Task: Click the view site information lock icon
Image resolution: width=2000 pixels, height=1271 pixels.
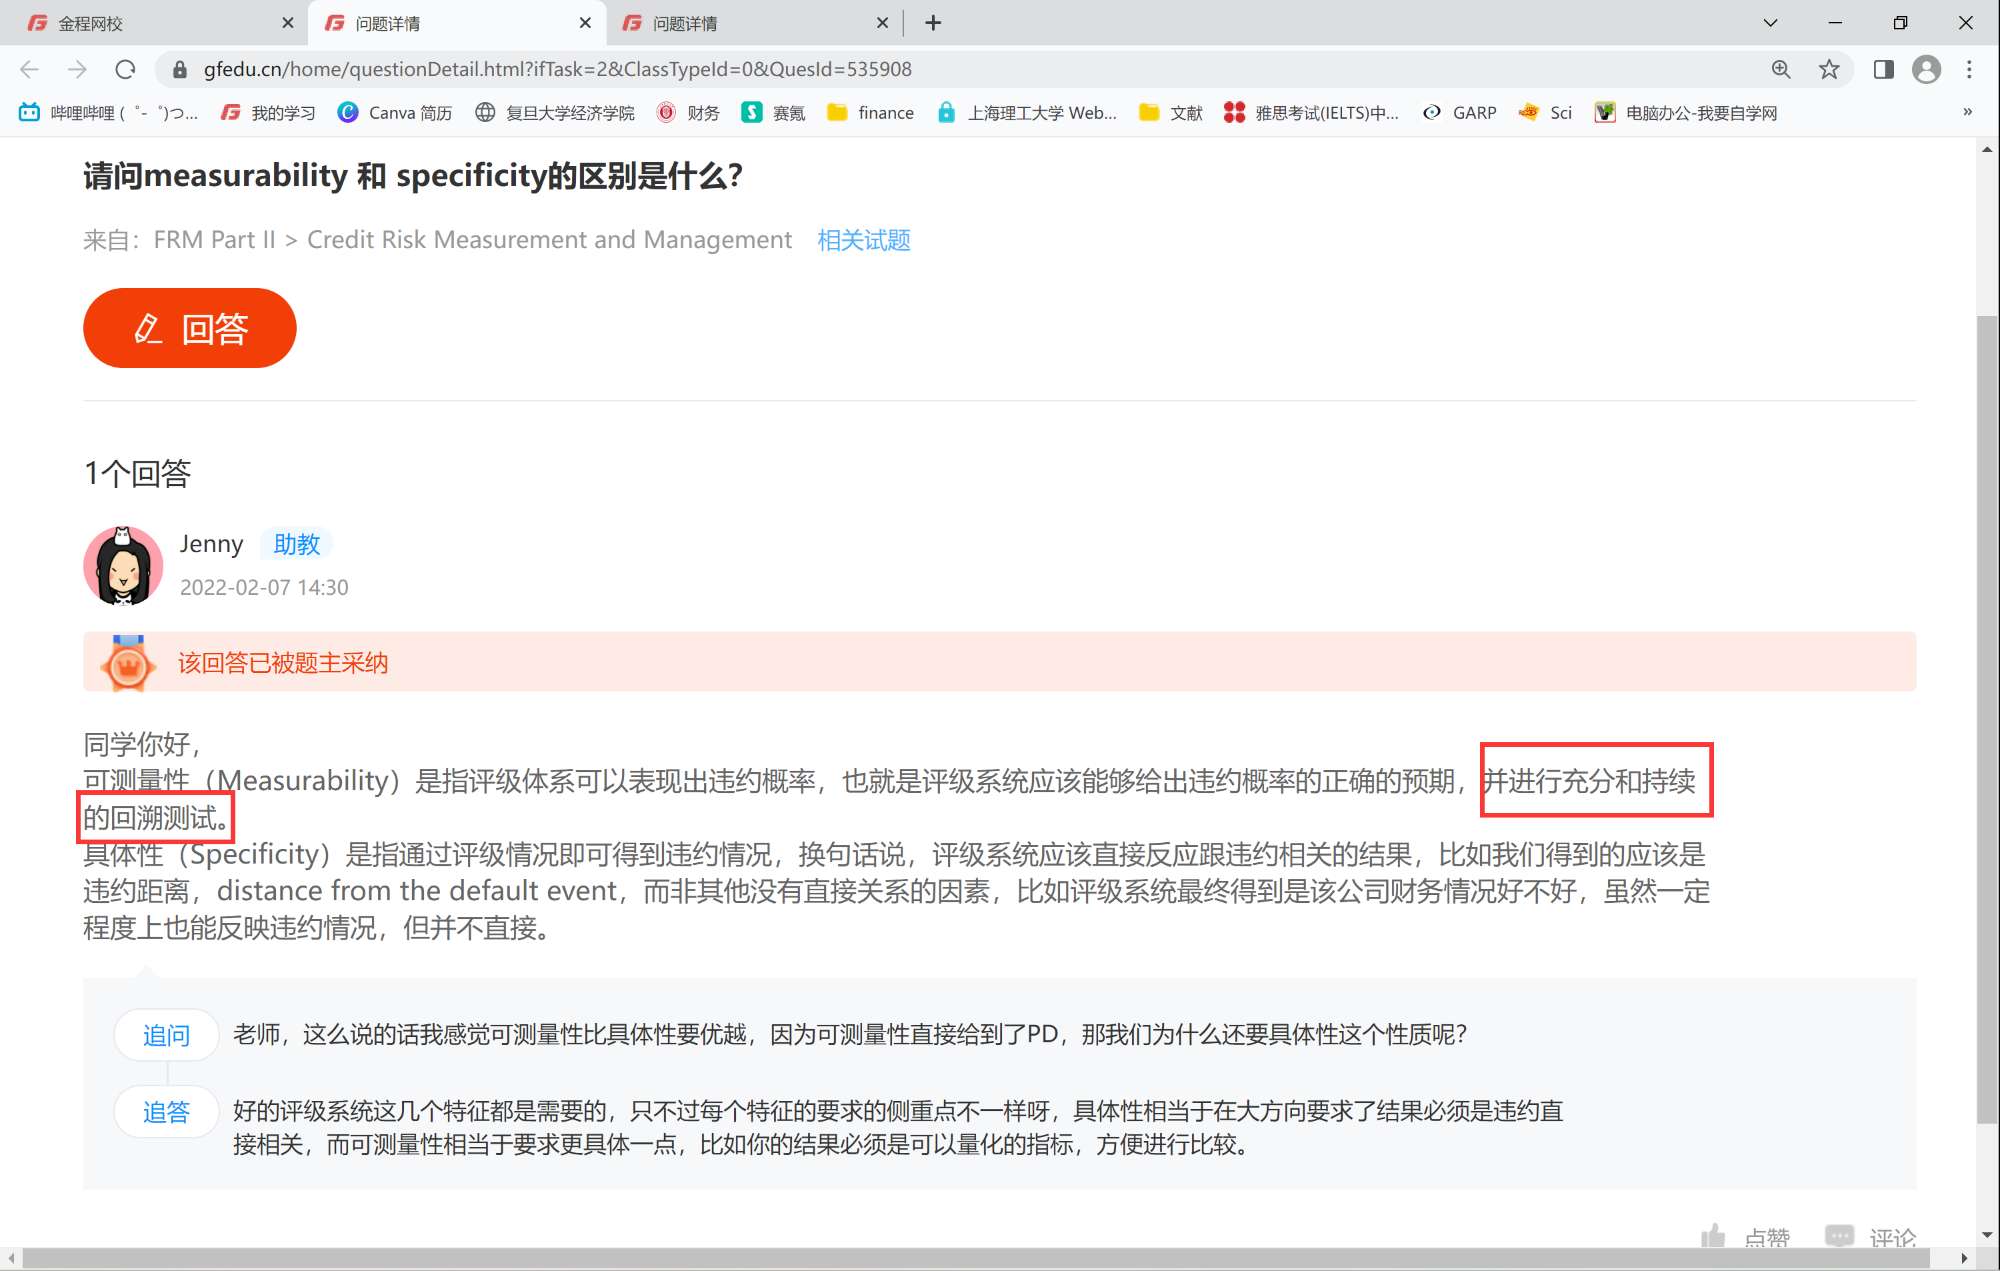Action: click(180, 69)
